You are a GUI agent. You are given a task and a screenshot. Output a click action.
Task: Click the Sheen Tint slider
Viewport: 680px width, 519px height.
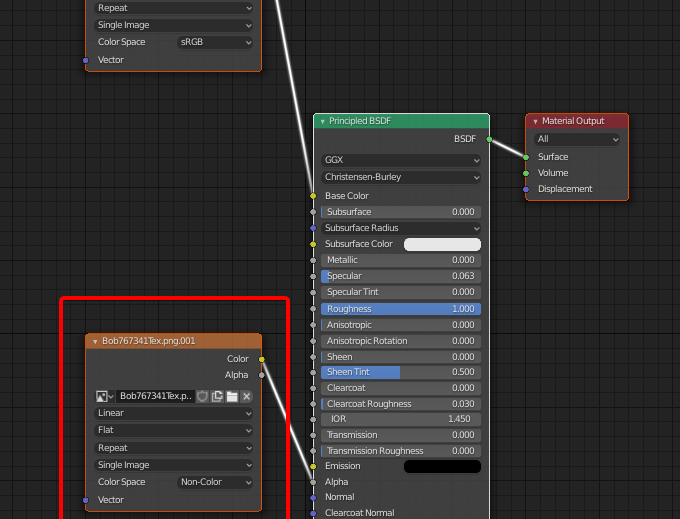coord(401,372)
